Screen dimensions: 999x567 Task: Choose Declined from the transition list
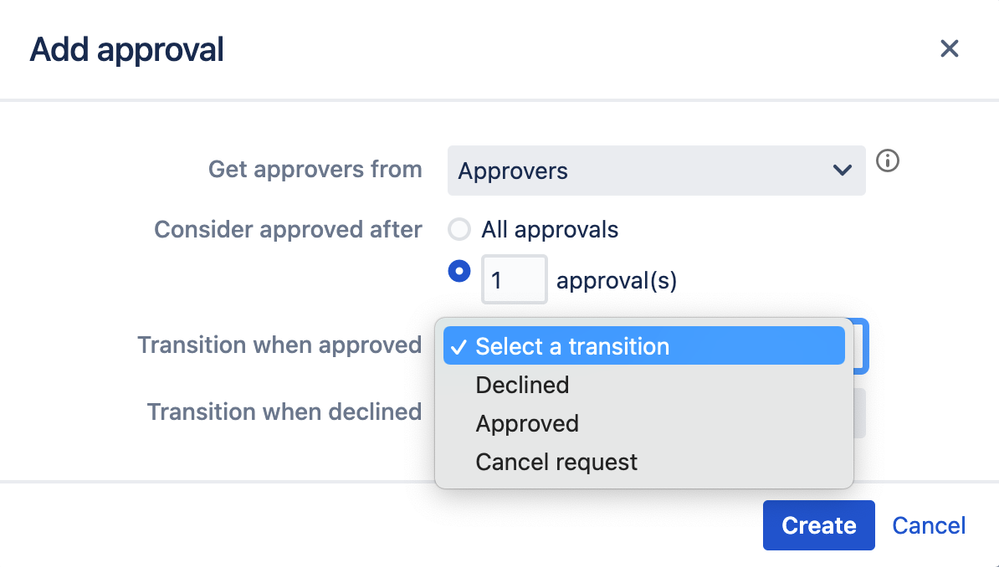522,385
